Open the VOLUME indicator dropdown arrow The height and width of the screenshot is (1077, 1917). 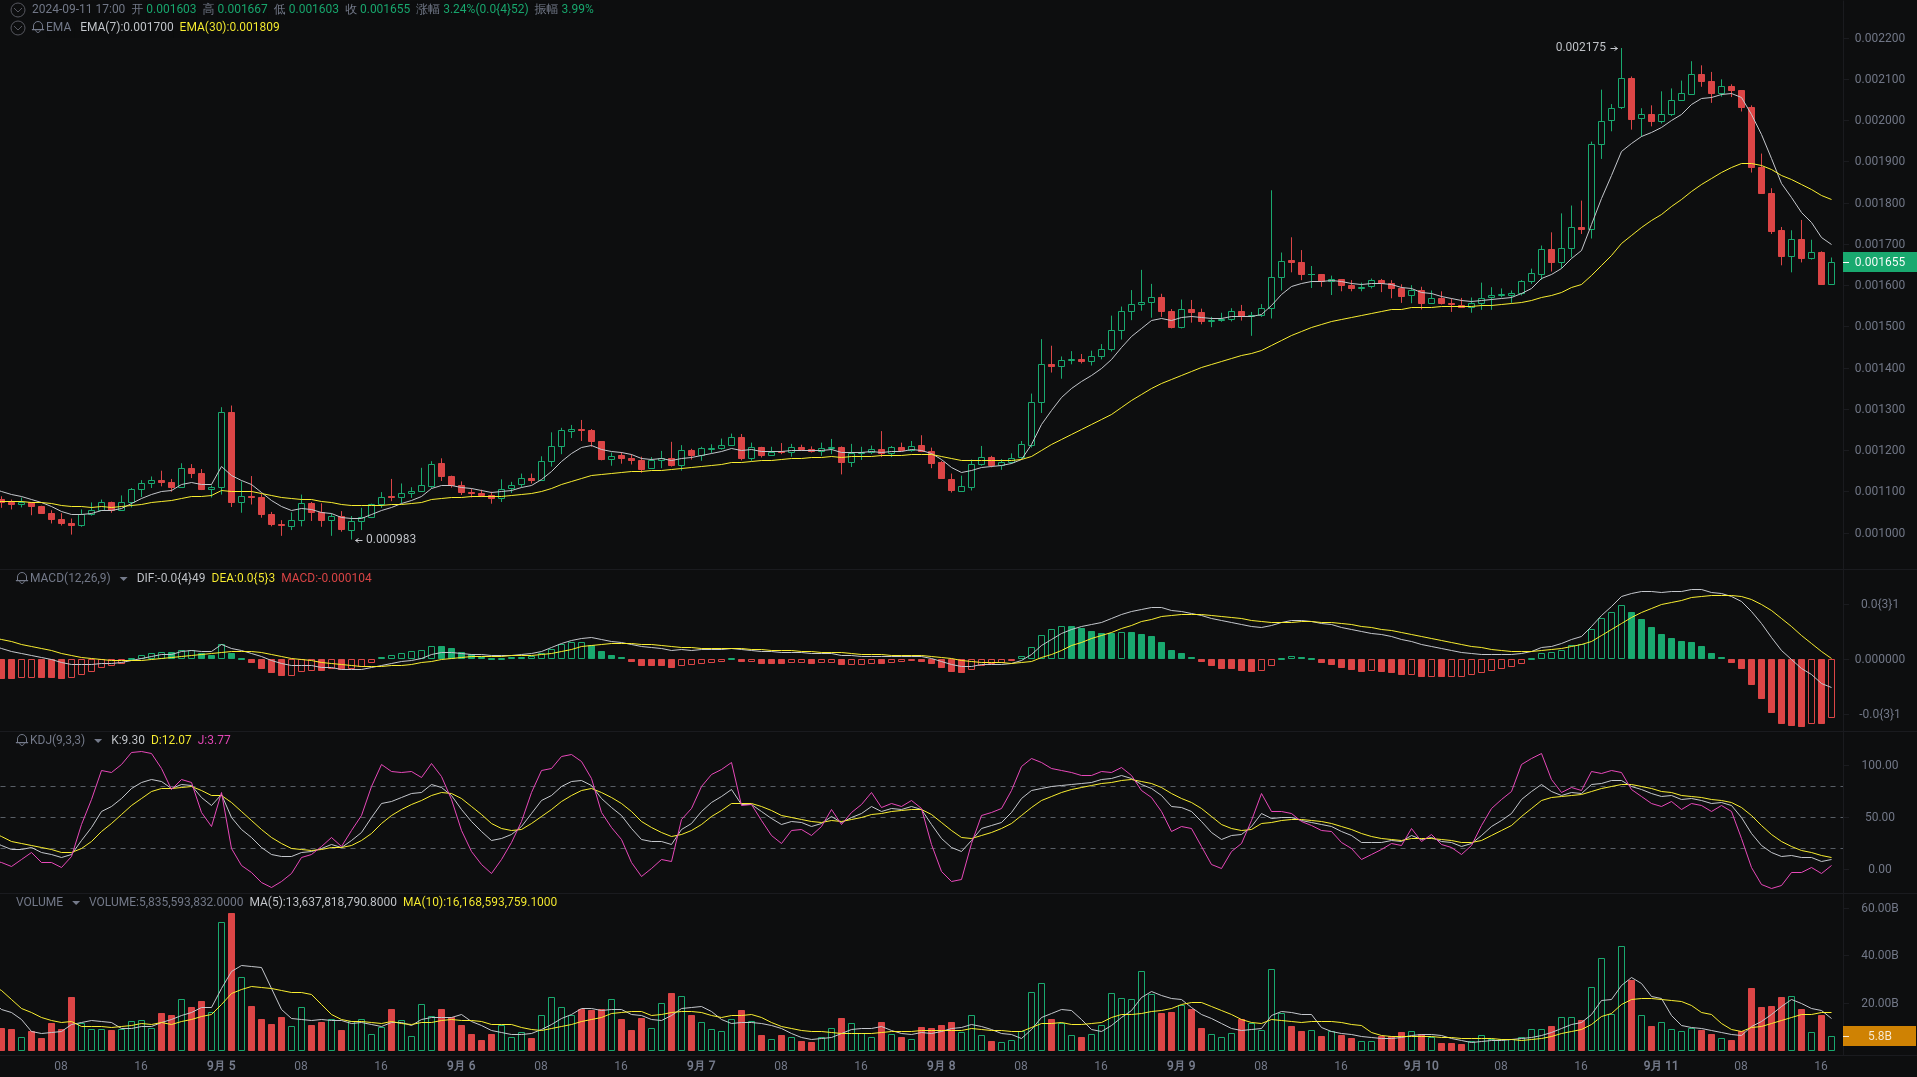(x=76, y=903)
